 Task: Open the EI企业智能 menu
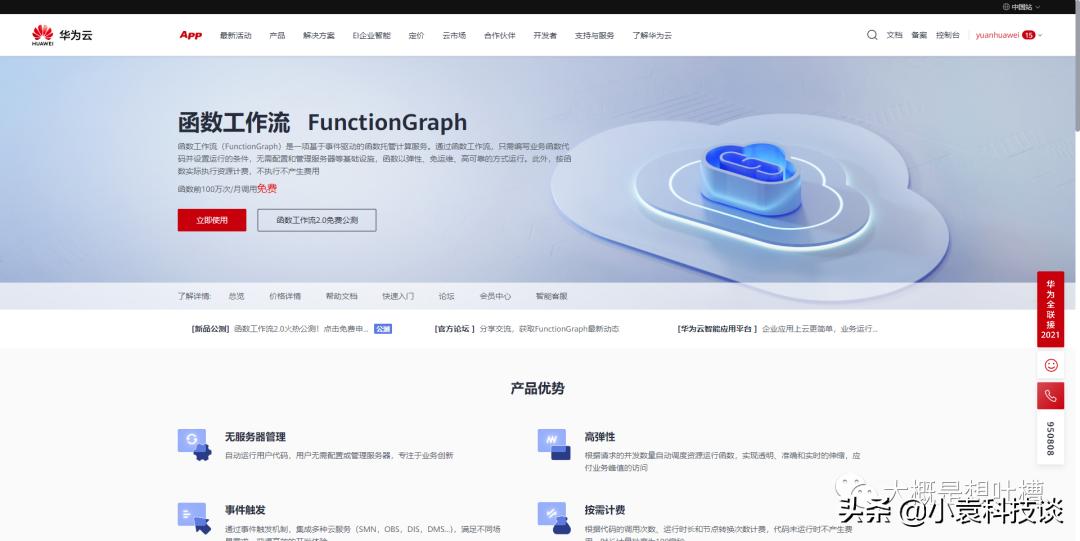click(371, 35)
